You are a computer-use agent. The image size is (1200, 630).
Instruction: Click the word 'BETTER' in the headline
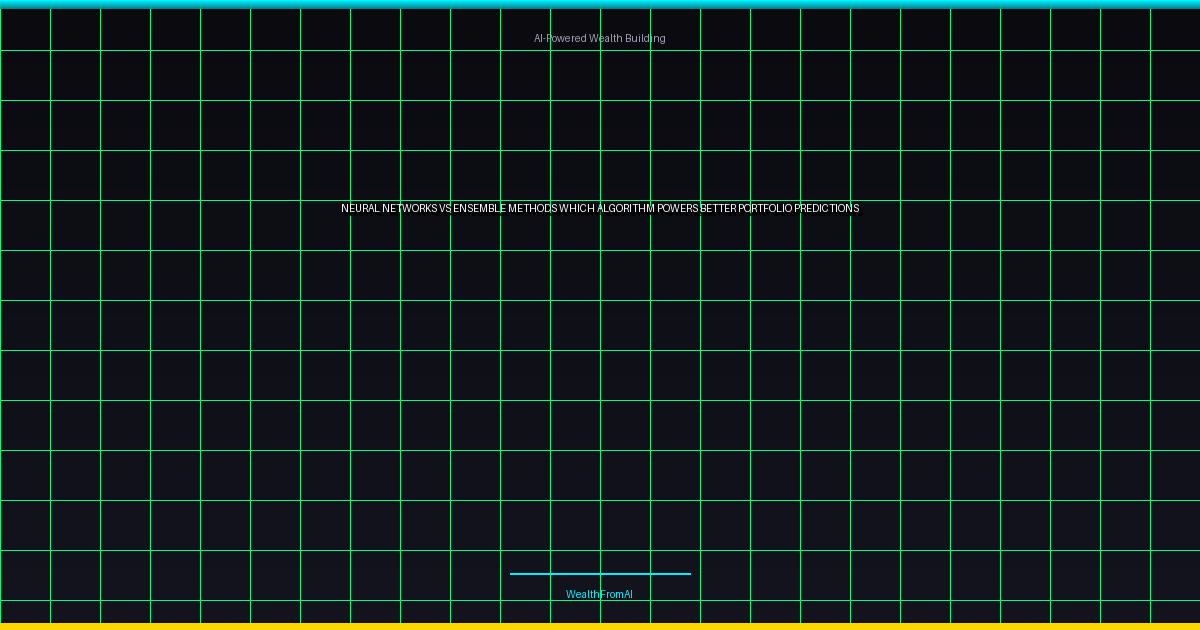[718, 209]
